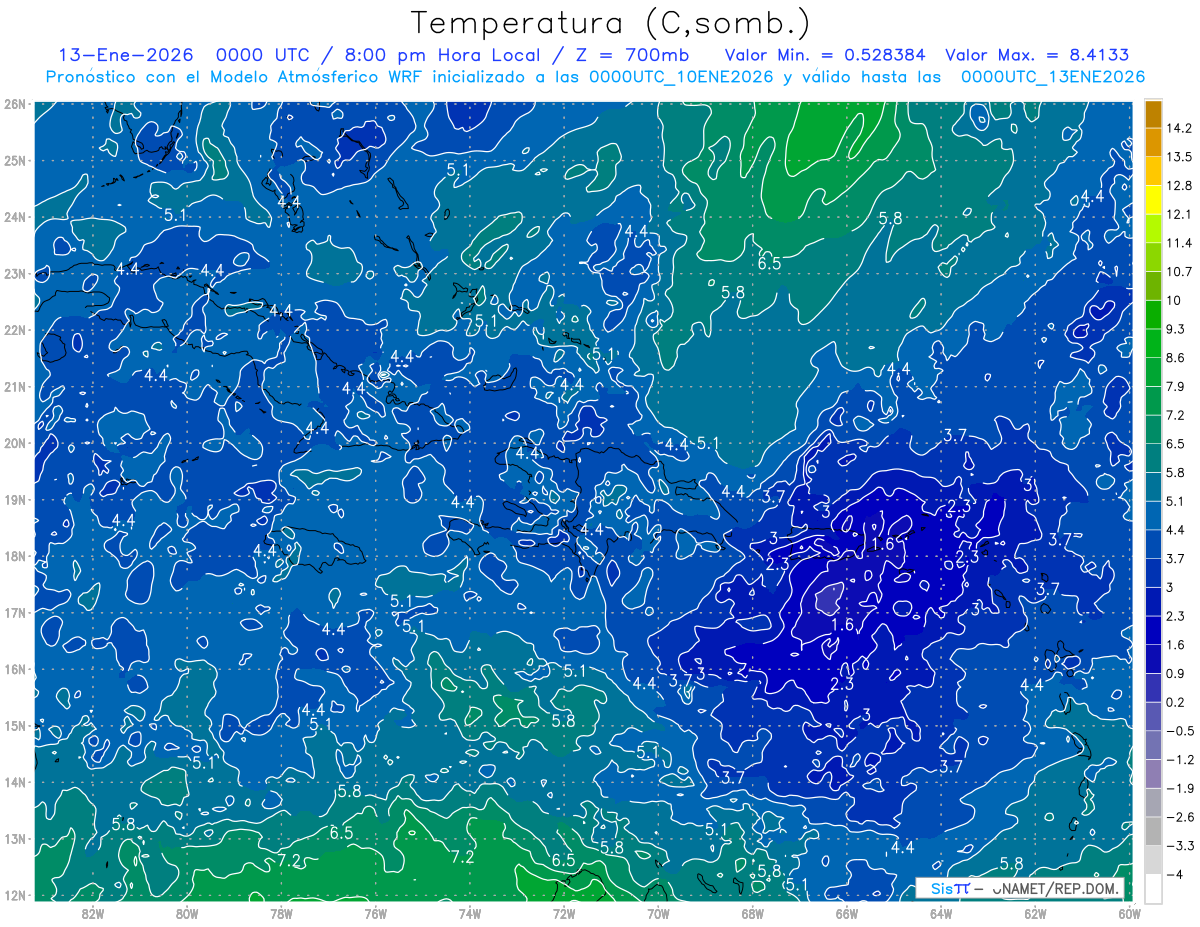Click the colorbar label "-0.5"
Screen dimensions: 1200x927
(x=1180, y=731)
